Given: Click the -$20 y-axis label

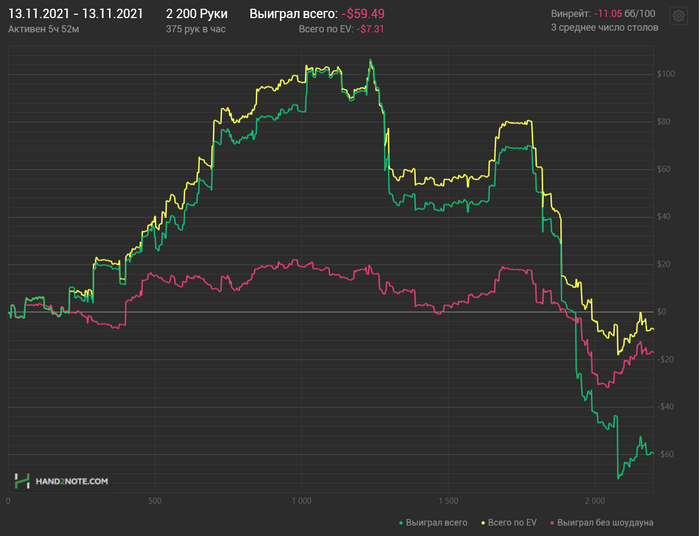Looking at the screenshot, I should point(665,359).
